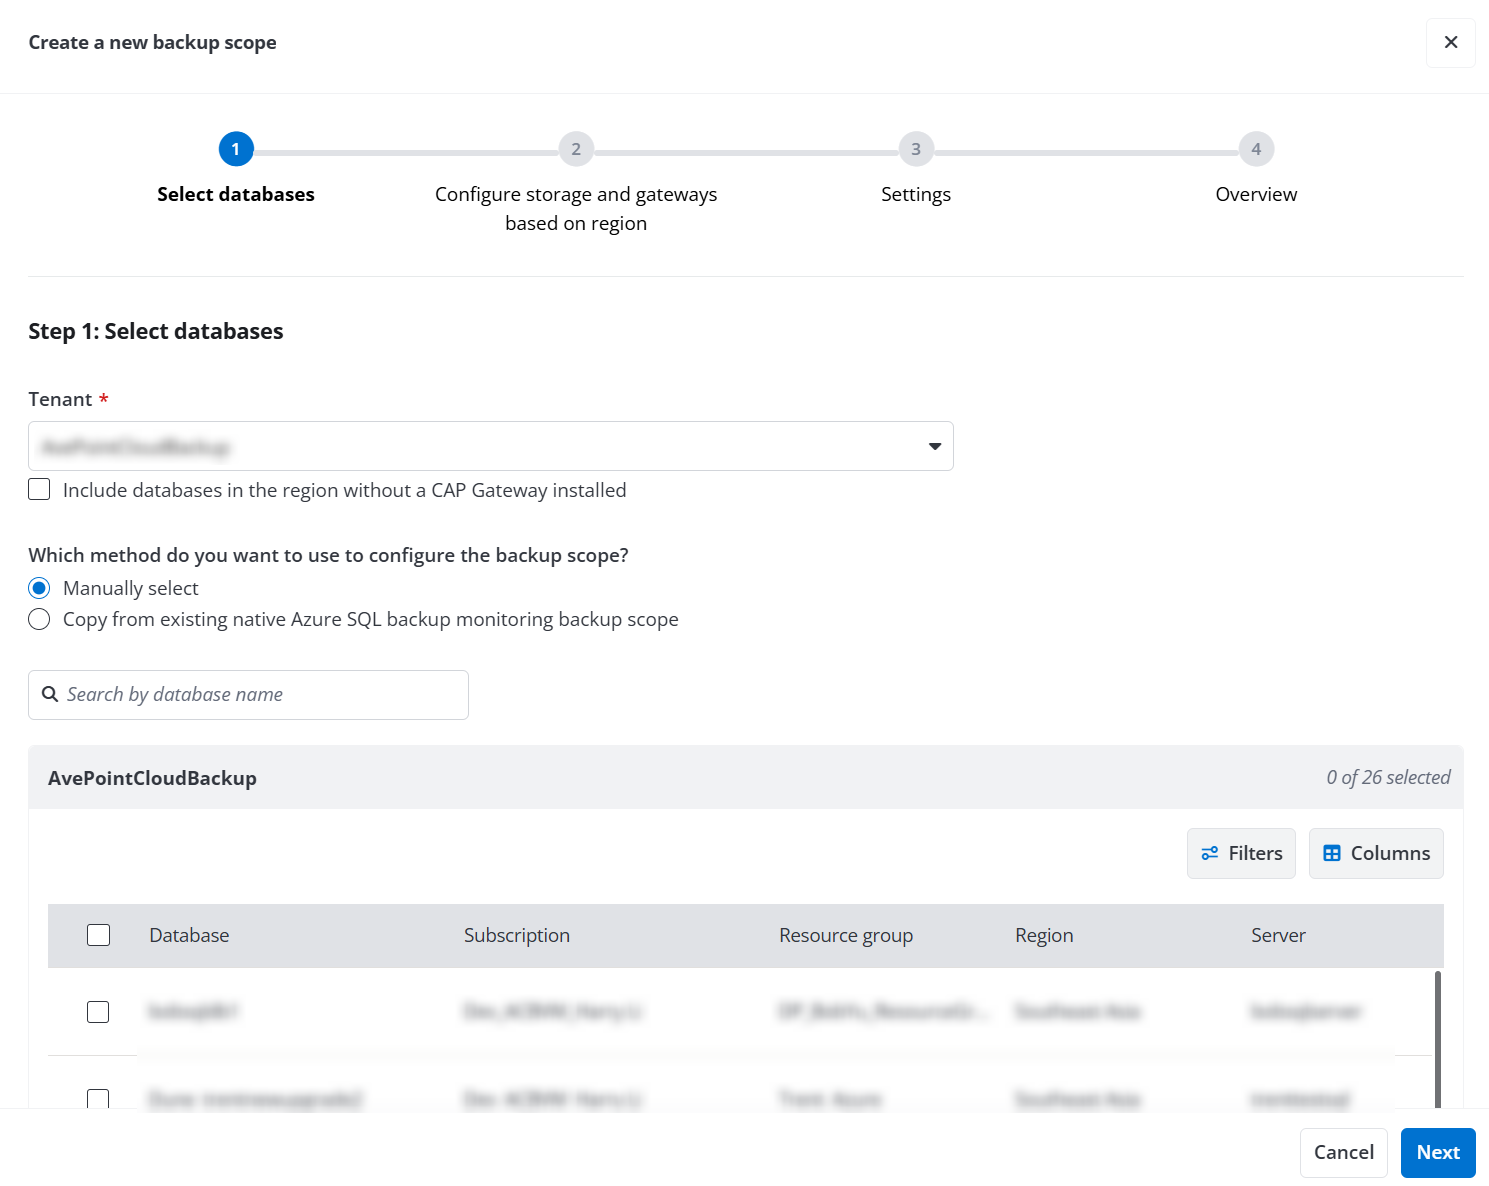This screenshot has height=1186, width=1489.
Task: Click the Next button
Action: [1438, 1152]
